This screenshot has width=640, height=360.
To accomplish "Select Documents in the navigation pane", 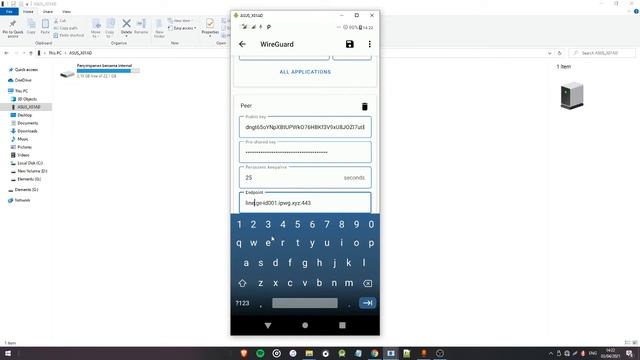I will 28,123.
